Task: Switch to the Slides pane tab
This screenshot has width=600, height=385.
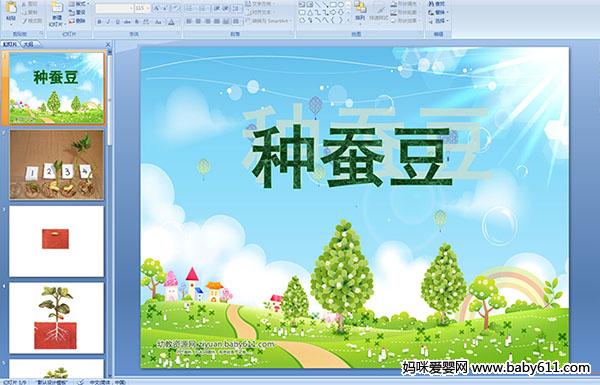Action: pos(10,45)
